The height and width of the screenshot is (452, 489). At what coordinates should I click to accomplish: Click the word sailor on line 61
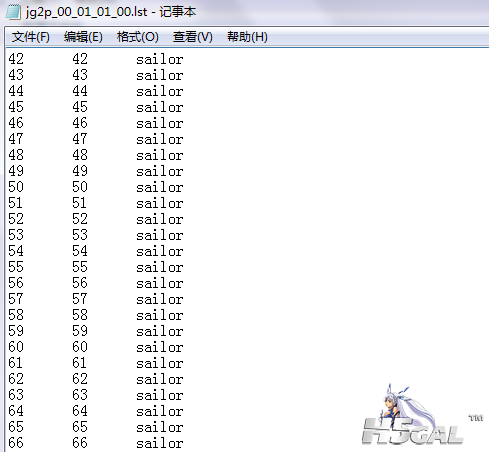tap(160, 363)
